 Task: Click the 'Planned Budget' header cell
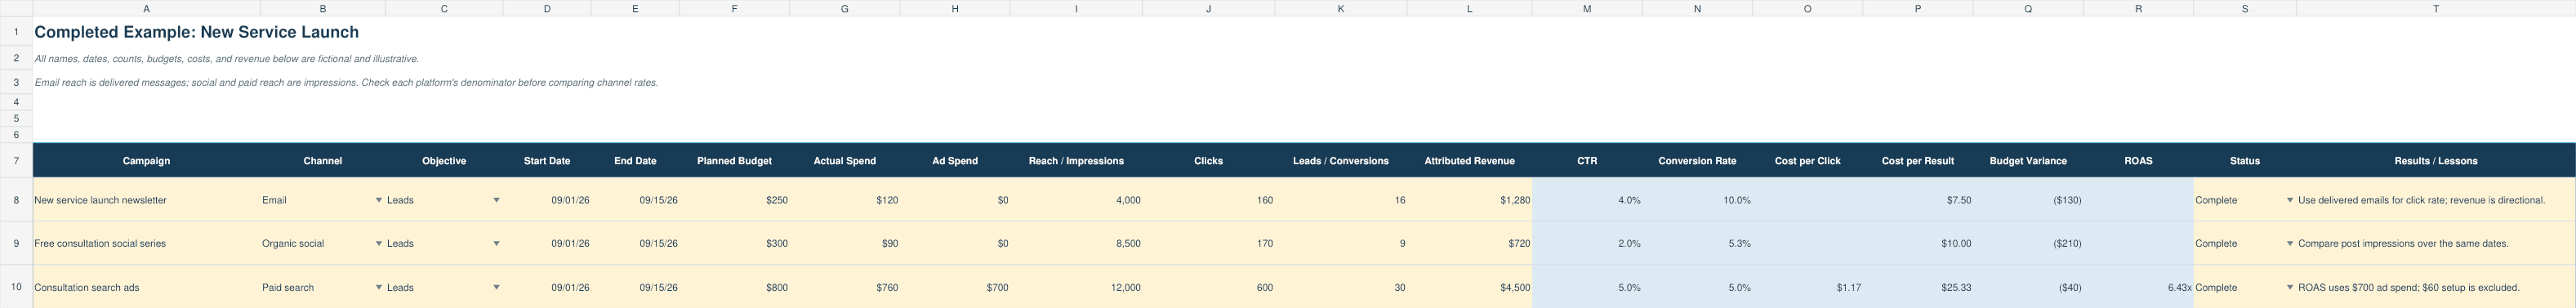click(734, 160)
